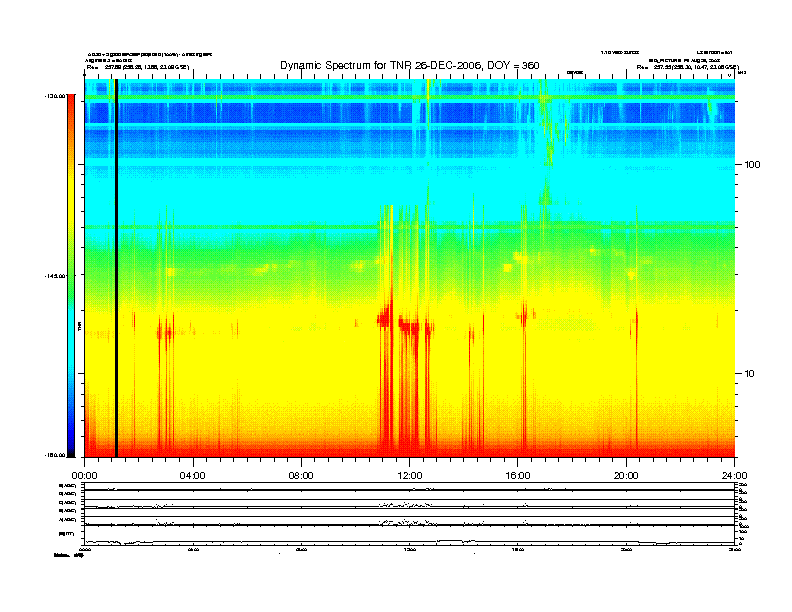This screenshot has width=792, height=612.
Task: Click the 04:00 time axis label
Action: click(193, 476)
